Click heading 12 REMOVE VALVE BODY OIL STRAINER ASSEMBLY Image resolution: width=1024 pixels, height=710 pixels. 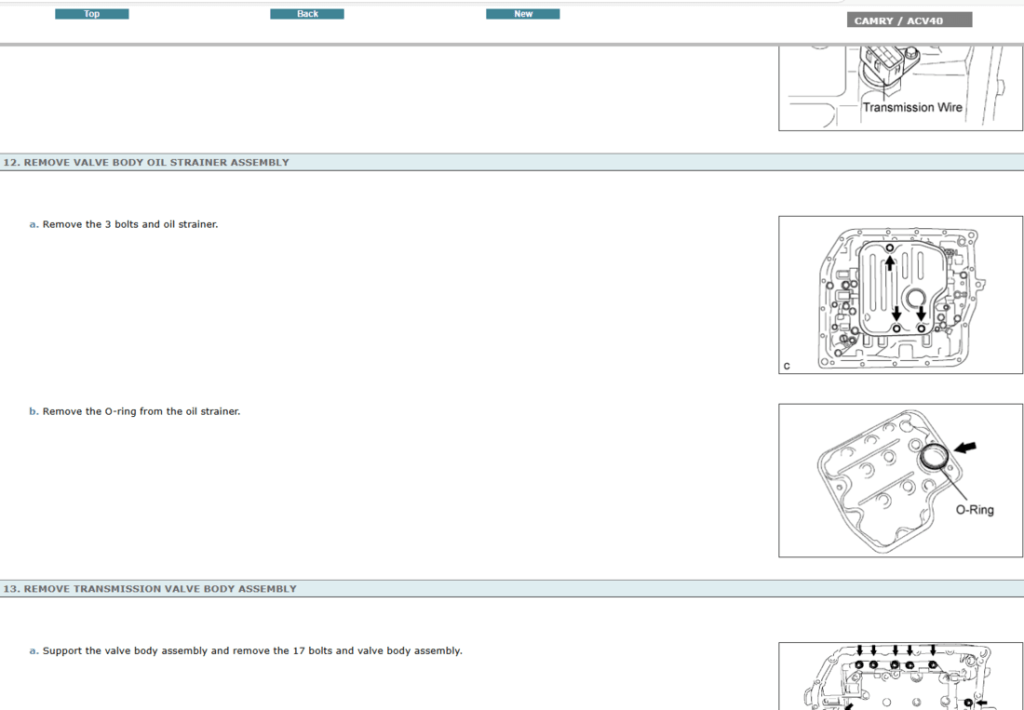[146, 161]
